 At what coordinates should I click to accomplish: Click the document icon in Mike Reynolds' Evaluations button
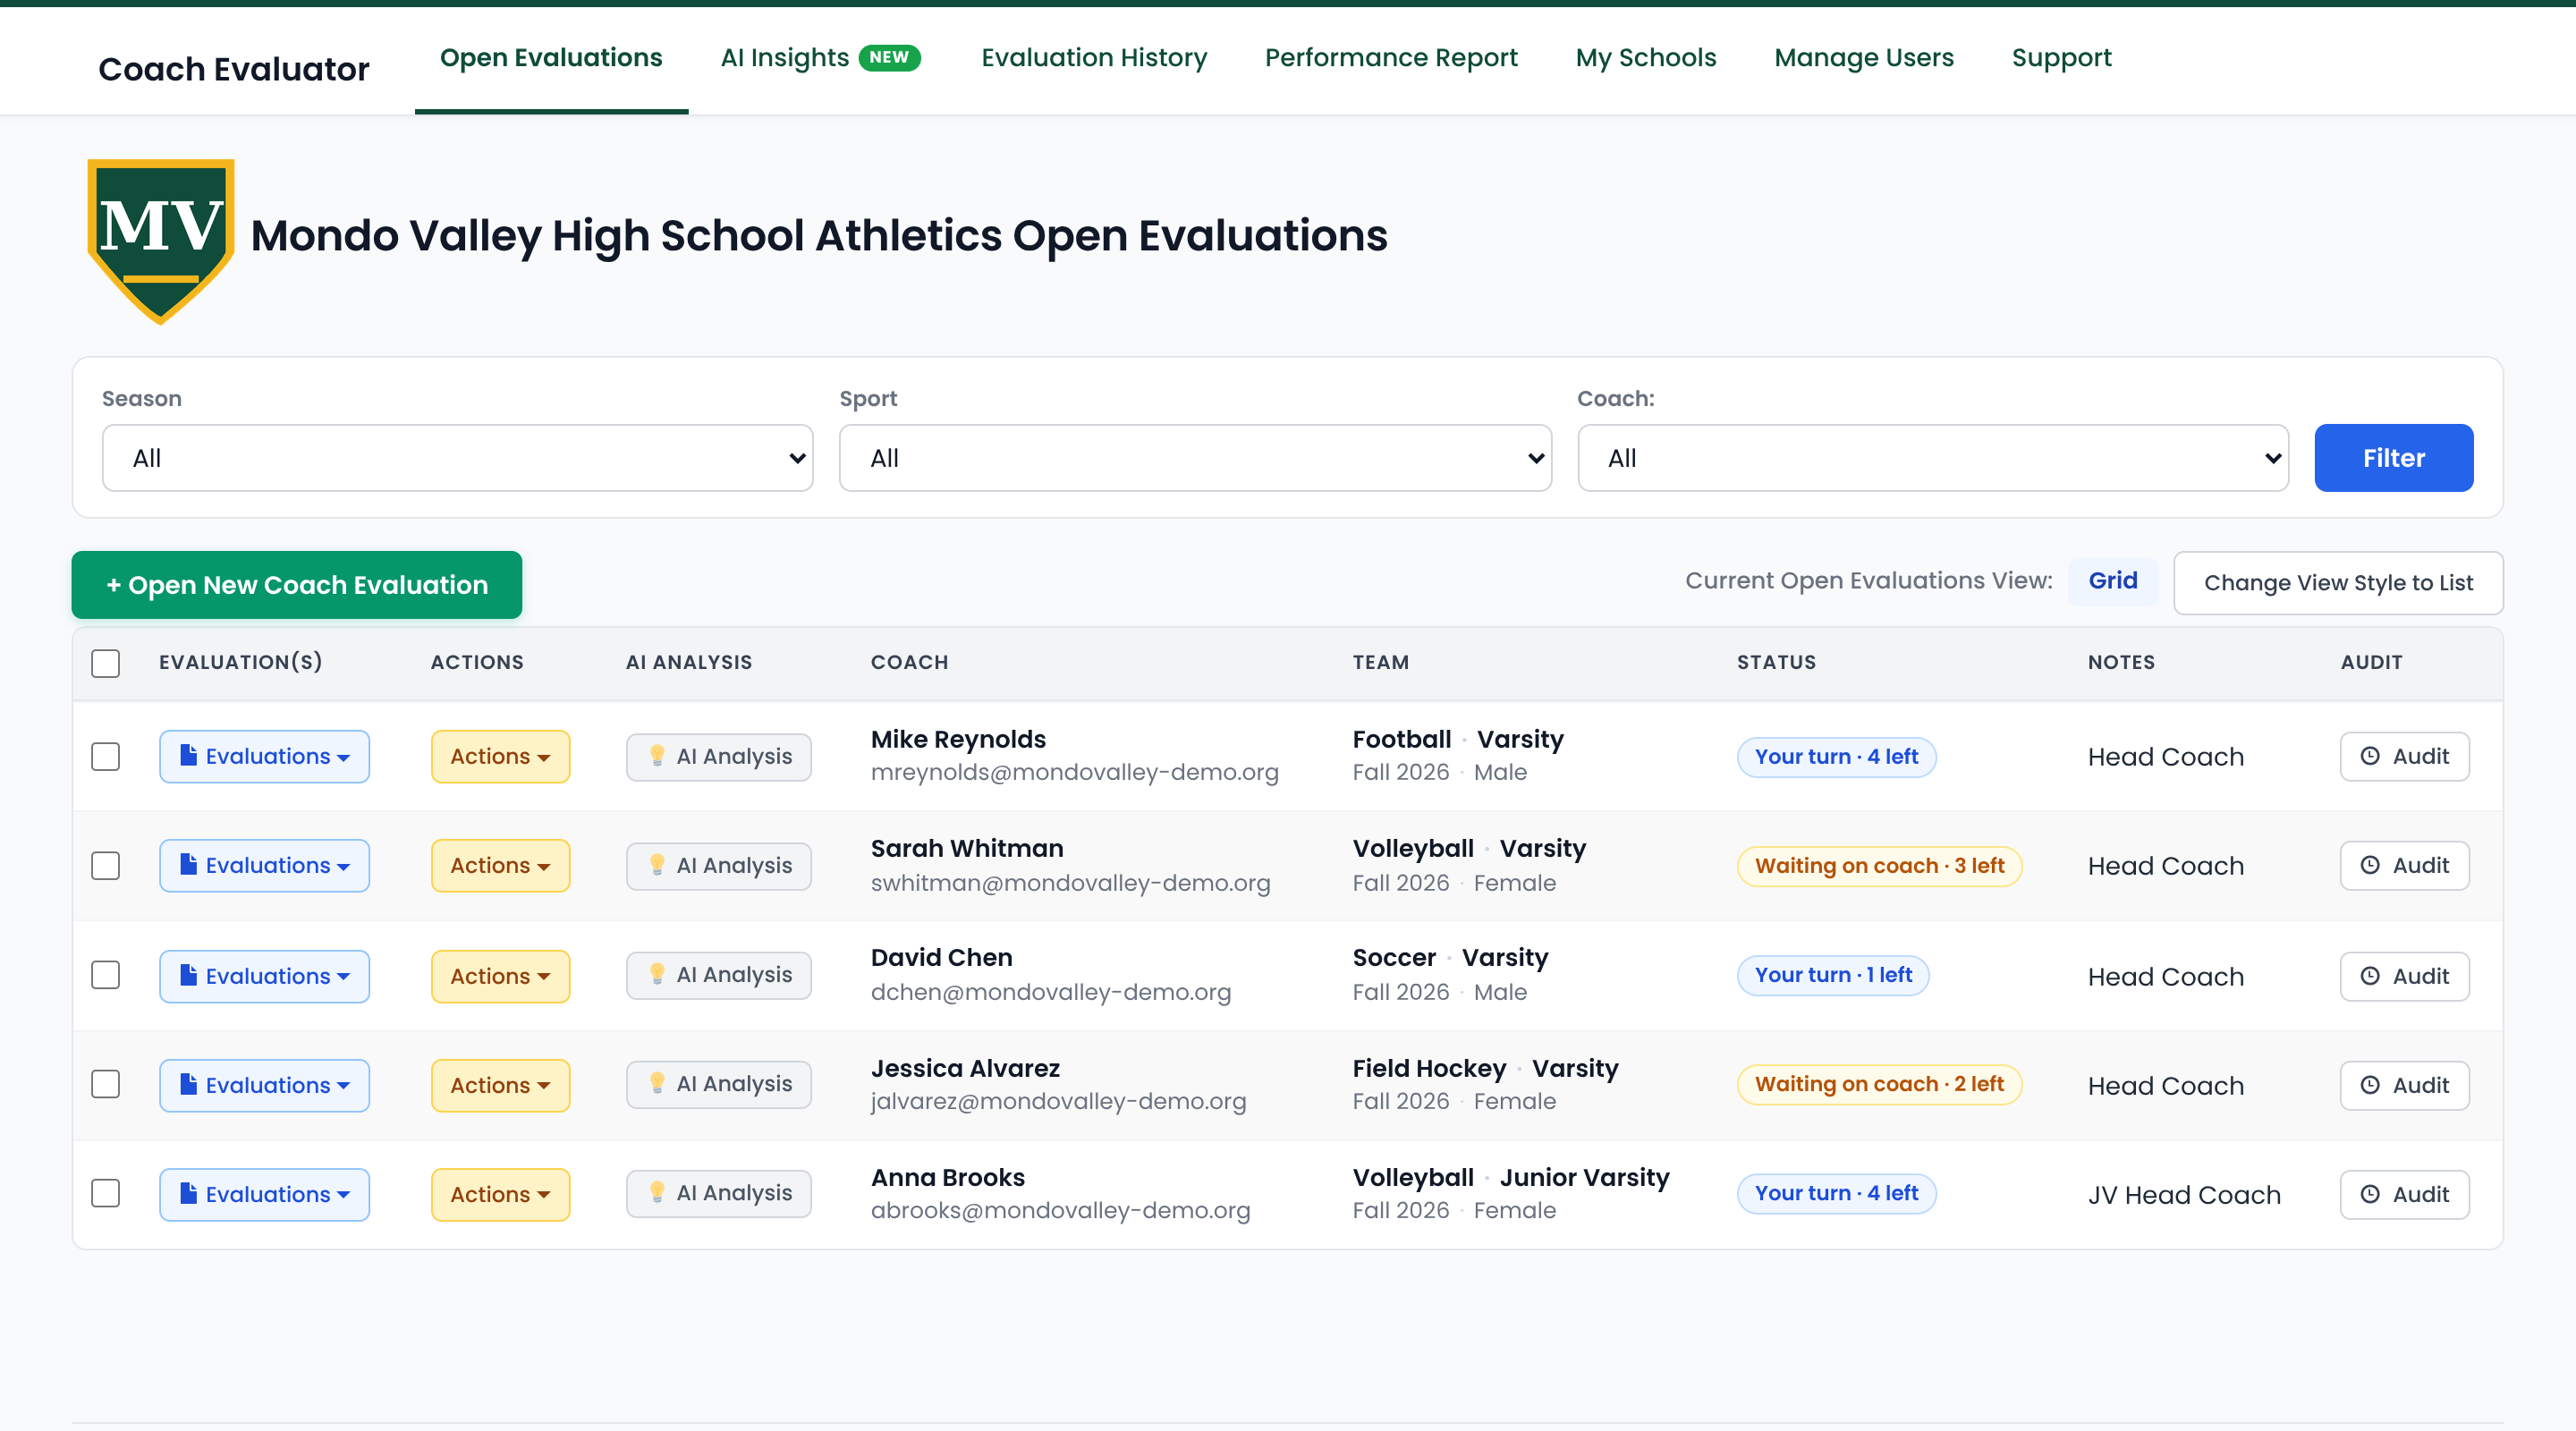pos(188,755)
